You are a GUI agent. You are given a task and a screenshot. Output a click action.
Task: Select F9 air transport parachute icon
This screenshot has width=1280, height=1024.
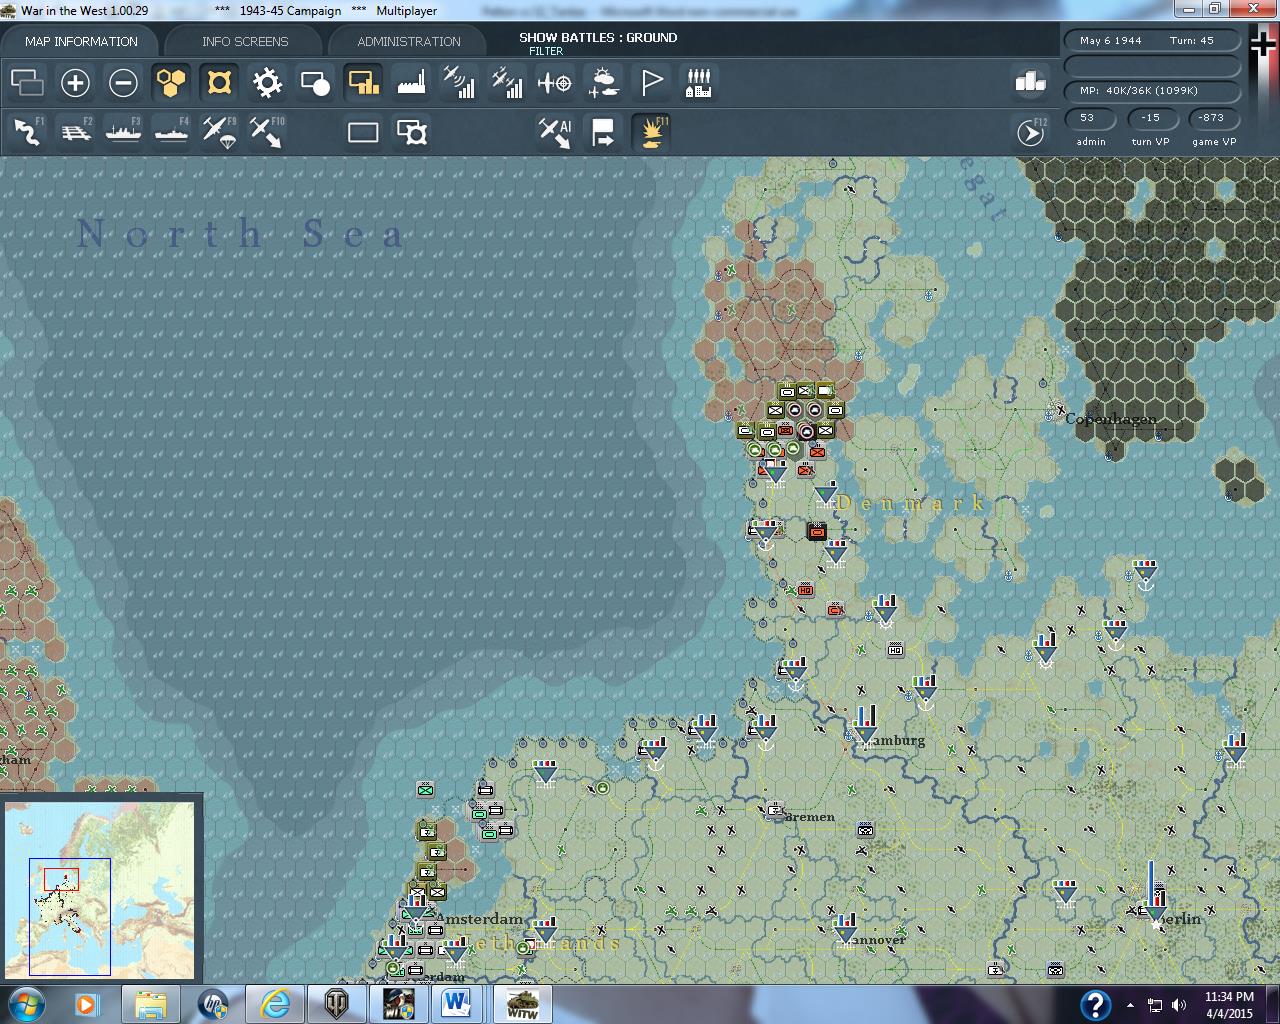tap(219, 132)
